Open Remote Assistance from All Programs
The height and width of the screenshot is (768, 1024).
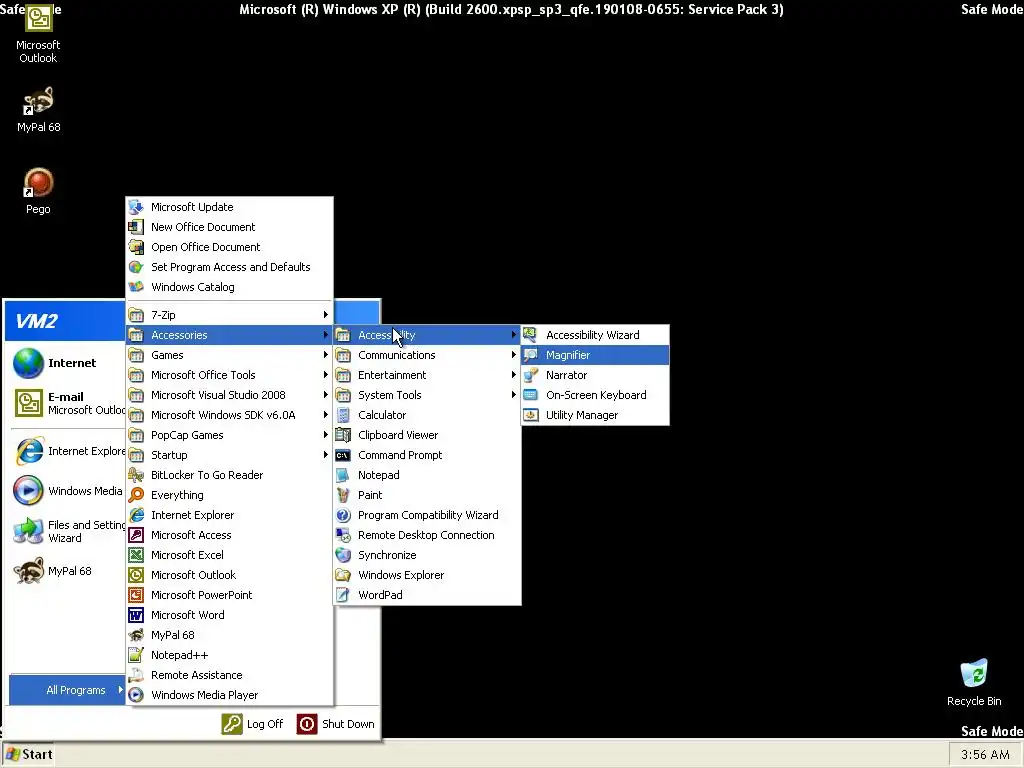coord(229,675)
